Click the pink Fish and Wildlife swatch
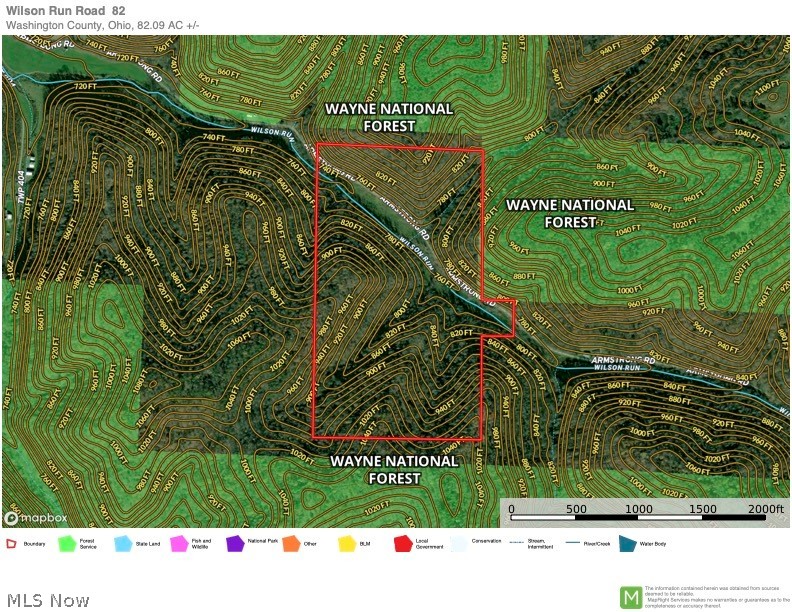Viewport: 792px width, 612px height. 179,544
